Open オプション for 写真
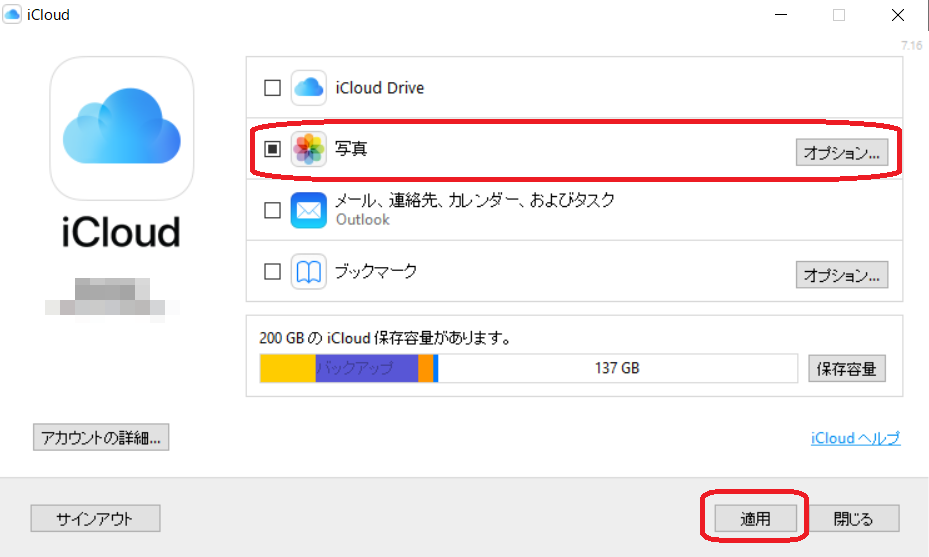Viewport: 929px width, 557px height. click(x=841, y=152)
